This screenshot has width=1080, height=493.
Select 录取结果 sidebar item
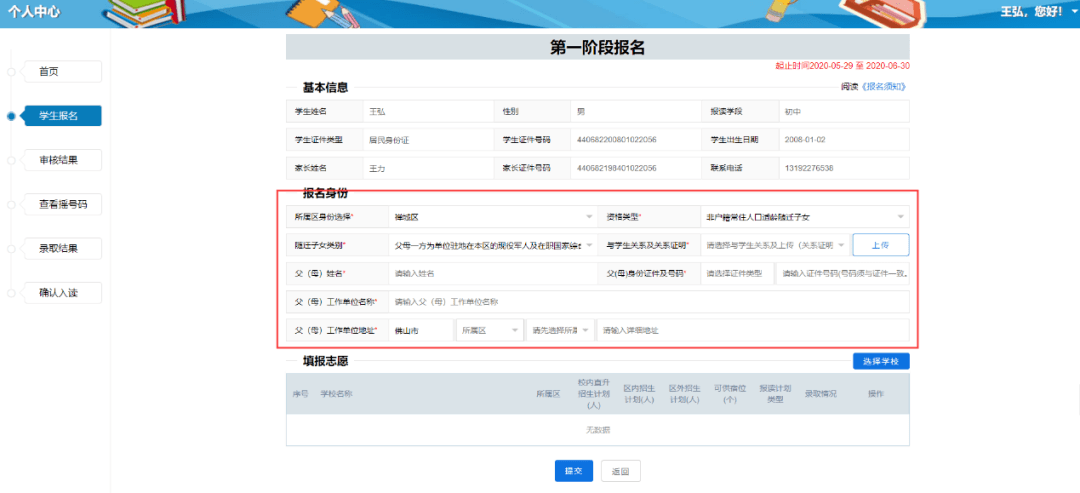[63, 249]
